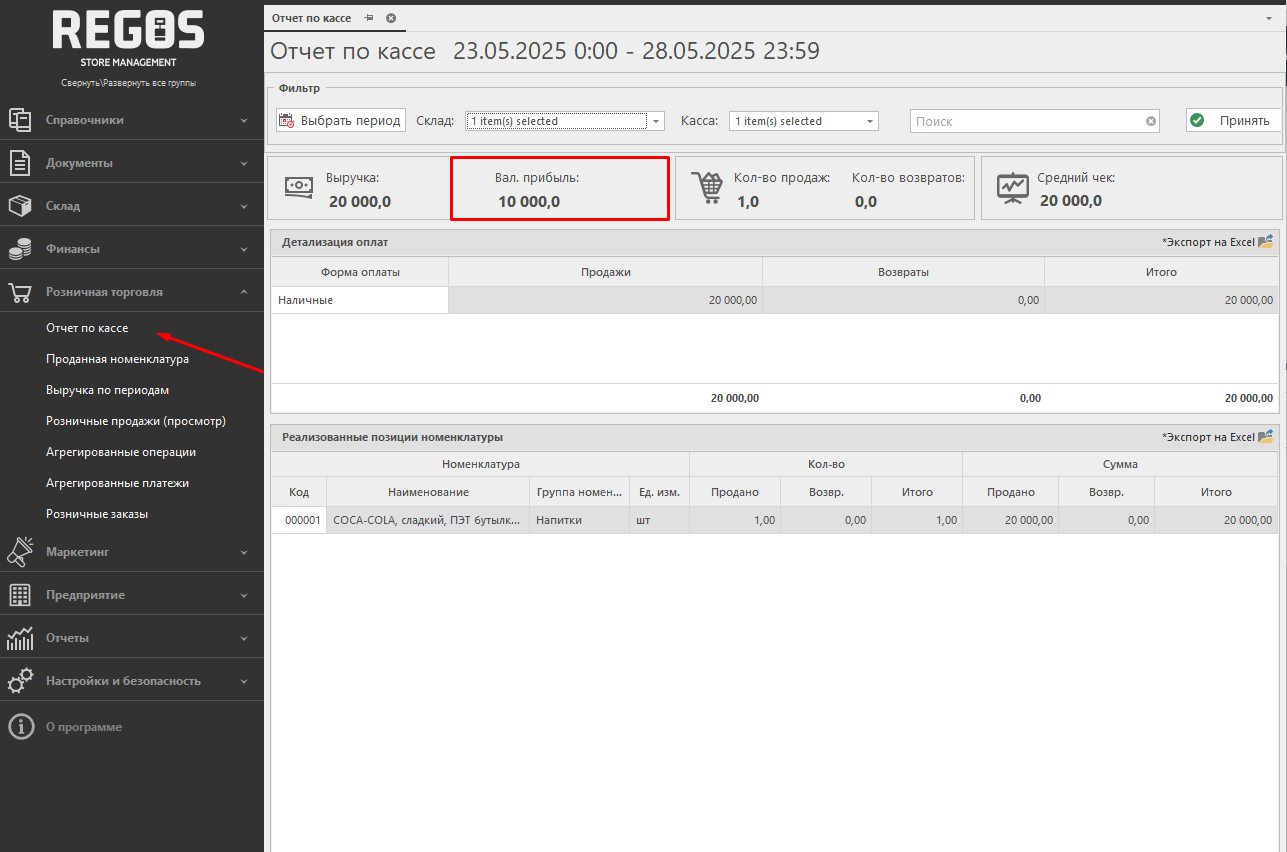This screenshot has width=1287, height=852.
Task: Click the Настройки и безопасность gears icon
Action: (20, 681)
